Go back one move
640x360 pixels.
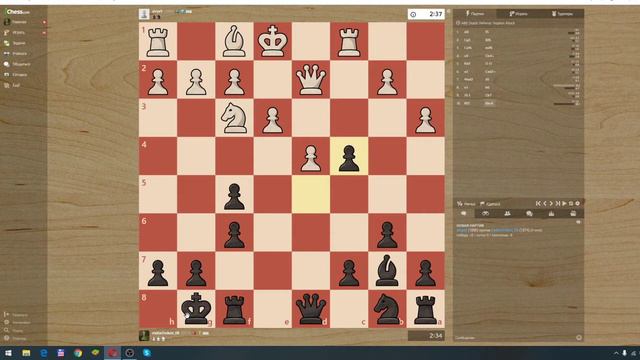coord(544,203)
